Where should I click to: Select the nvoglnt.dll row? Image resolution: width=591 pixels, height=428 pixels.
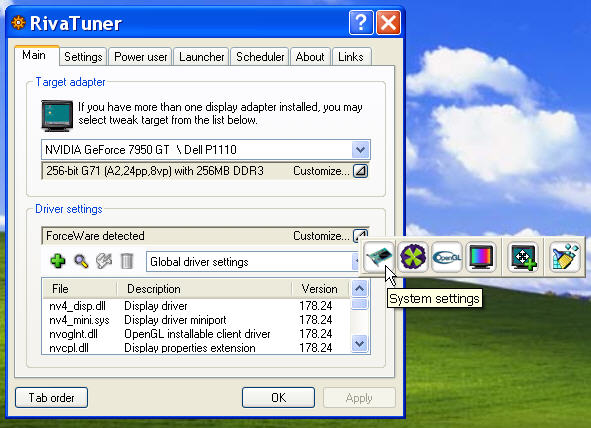click(196, 334)
